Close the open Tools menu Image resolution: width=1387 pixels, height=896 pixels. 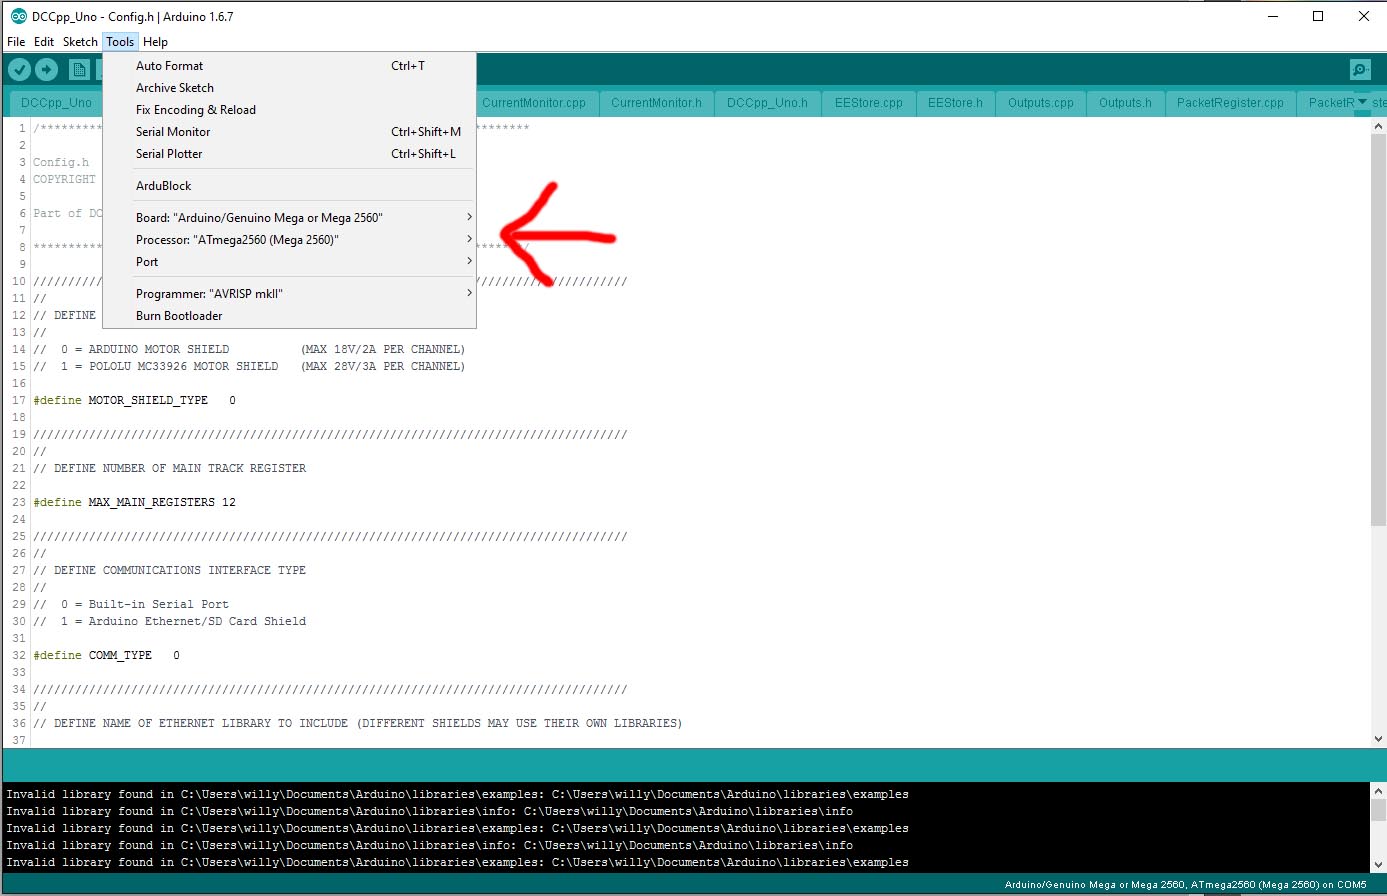(120, 42)
